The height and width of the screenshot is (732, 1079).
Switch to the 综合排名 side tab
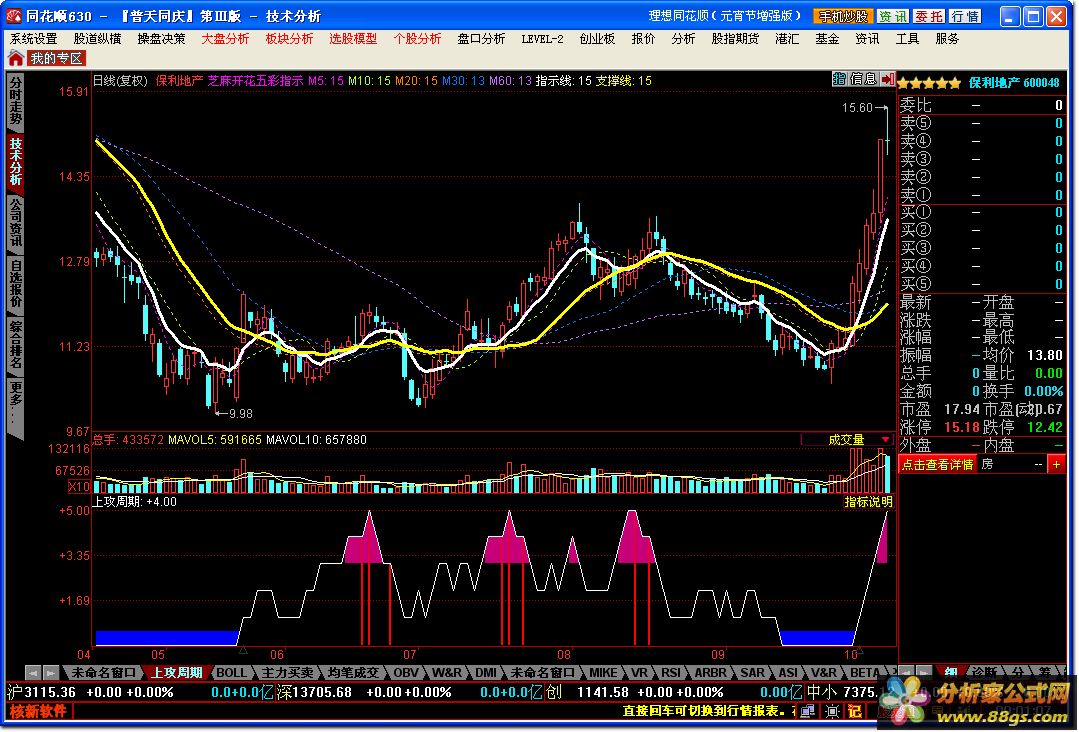(15, 345)
